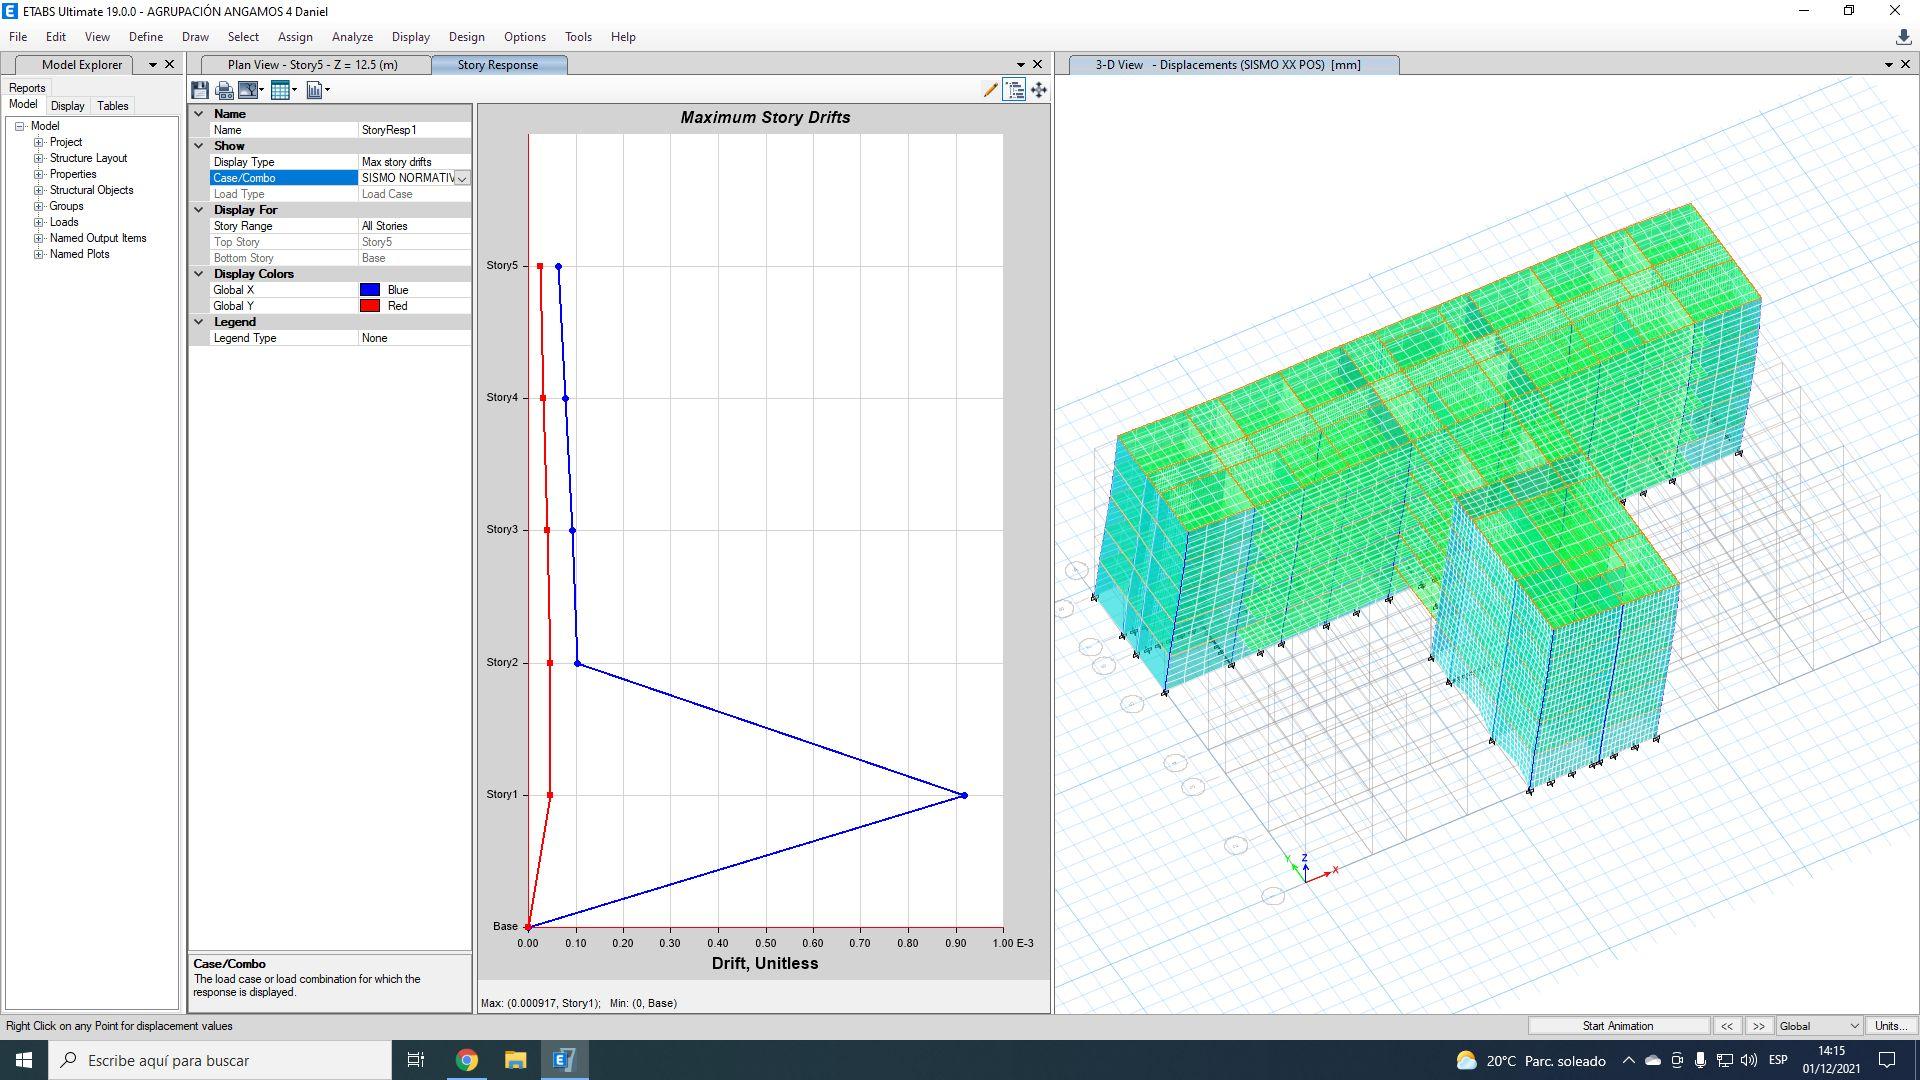Click the Windows search box
This screenshot has height=1080, width=1920.
click(x=220, y=1060)
